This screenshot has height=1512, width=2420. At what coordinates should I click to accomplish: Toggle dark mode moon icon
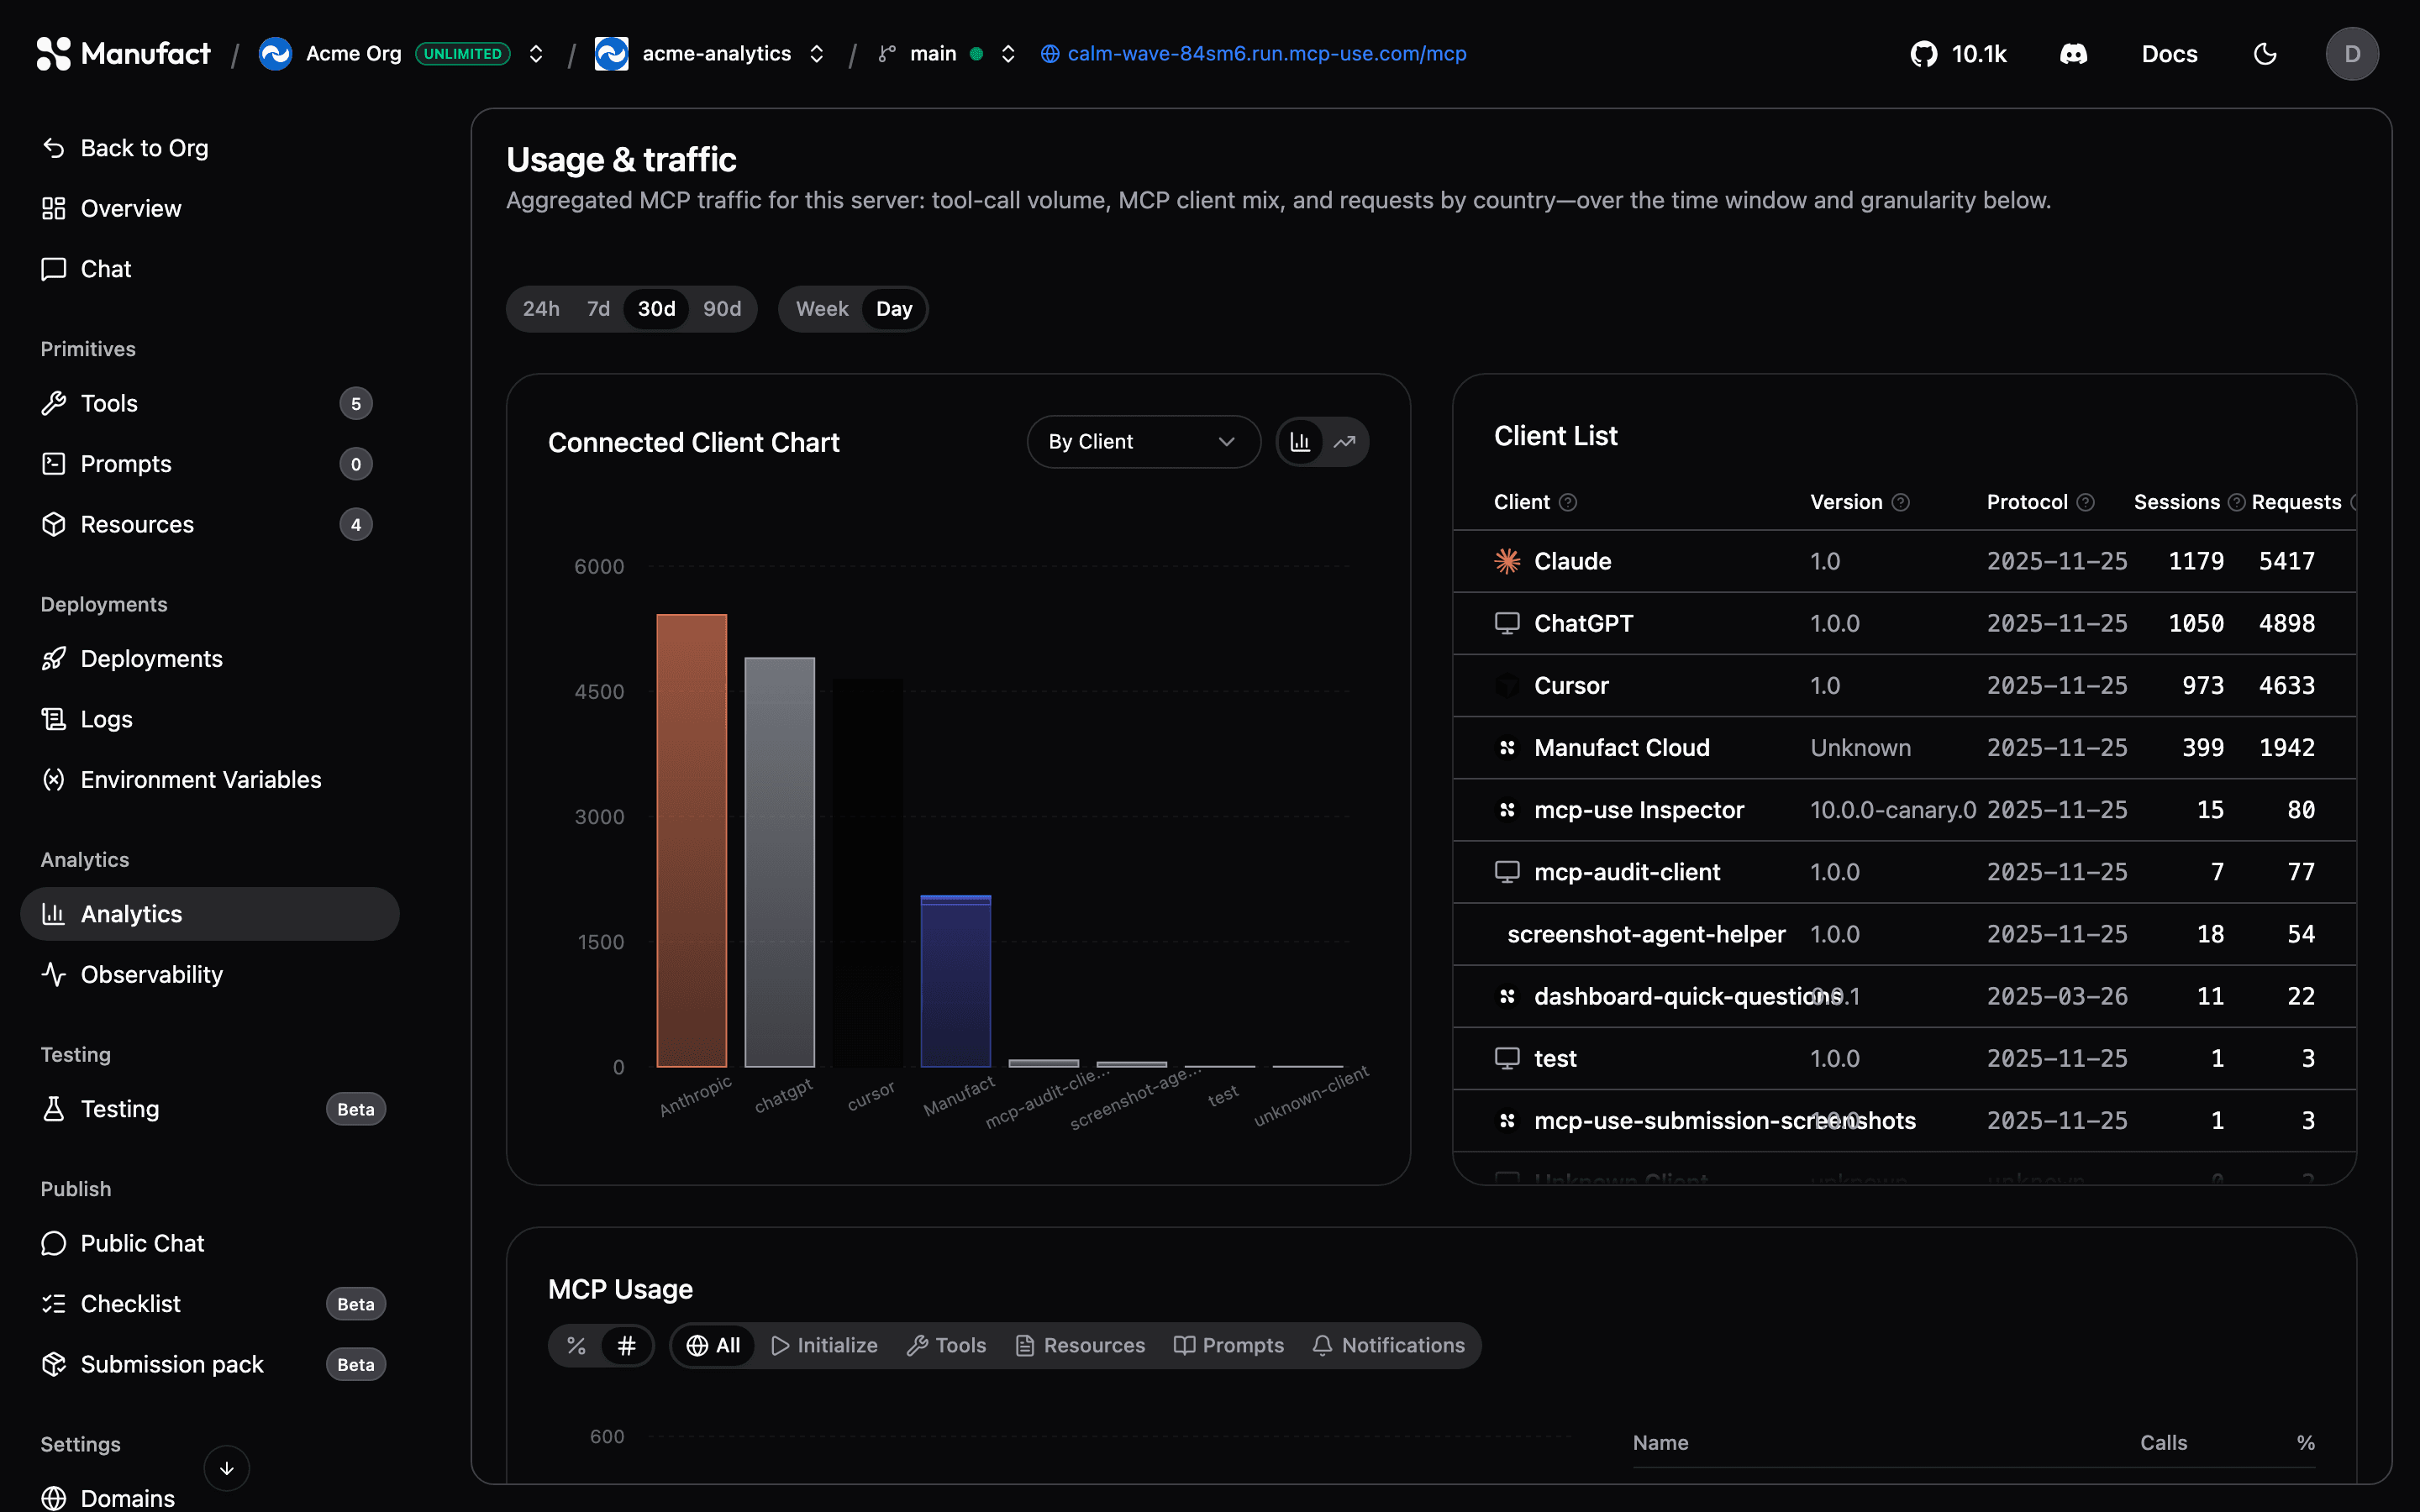[2265, 54]
